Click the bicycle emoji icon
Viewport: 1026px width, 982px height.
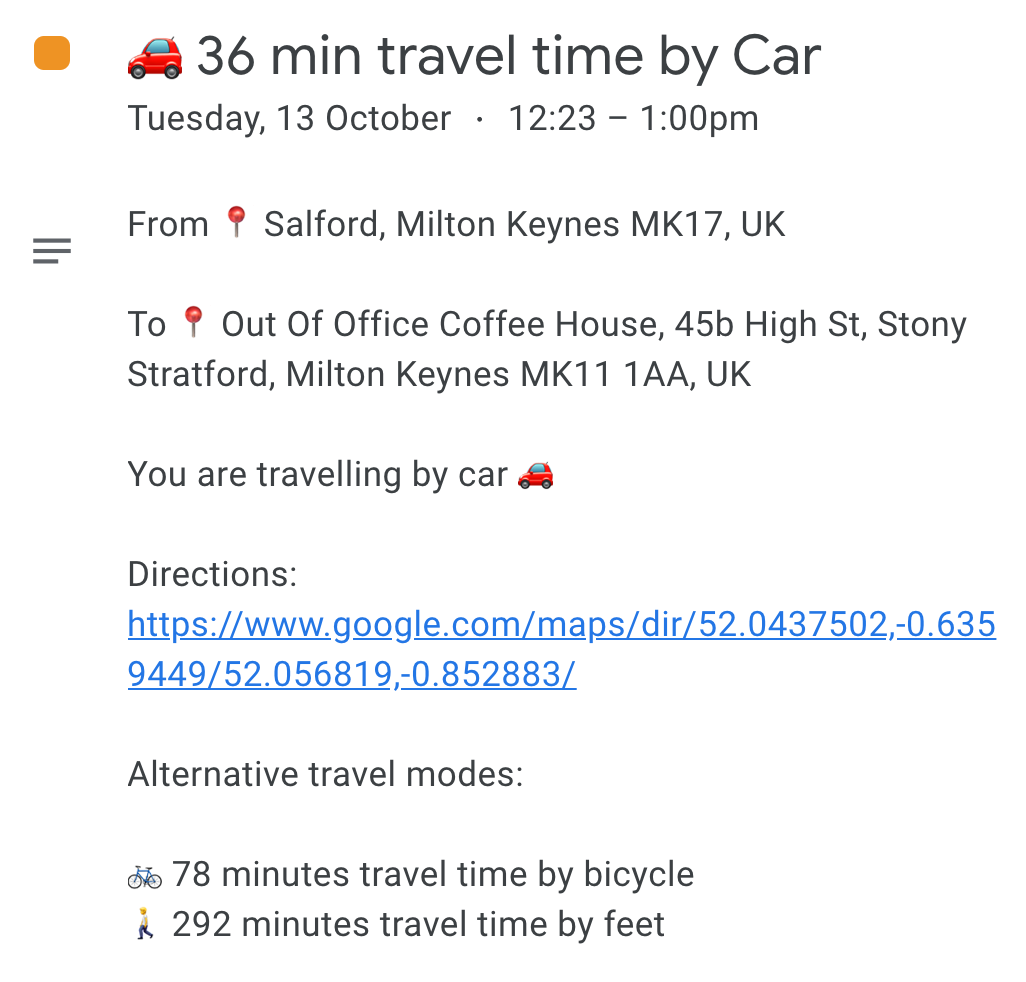145,876
